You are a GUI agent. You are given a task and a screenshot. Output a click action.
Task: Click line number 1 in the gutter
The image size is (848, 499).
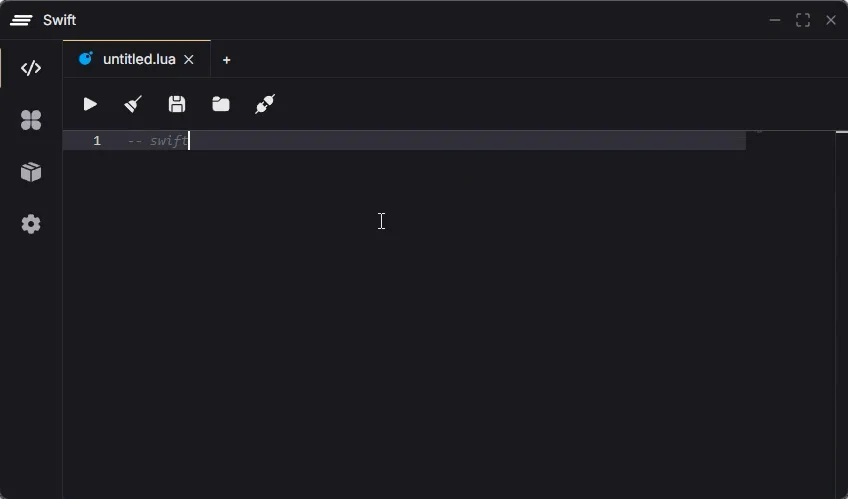coord(97,141)
